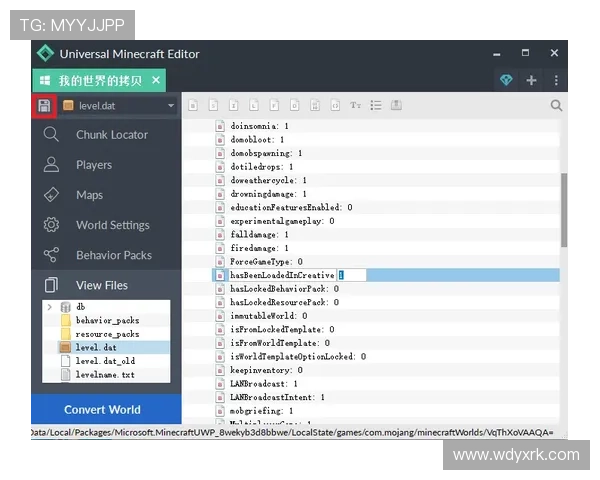Open the NBT search magnifier
600x480 pixels.
tap(556, 105)
